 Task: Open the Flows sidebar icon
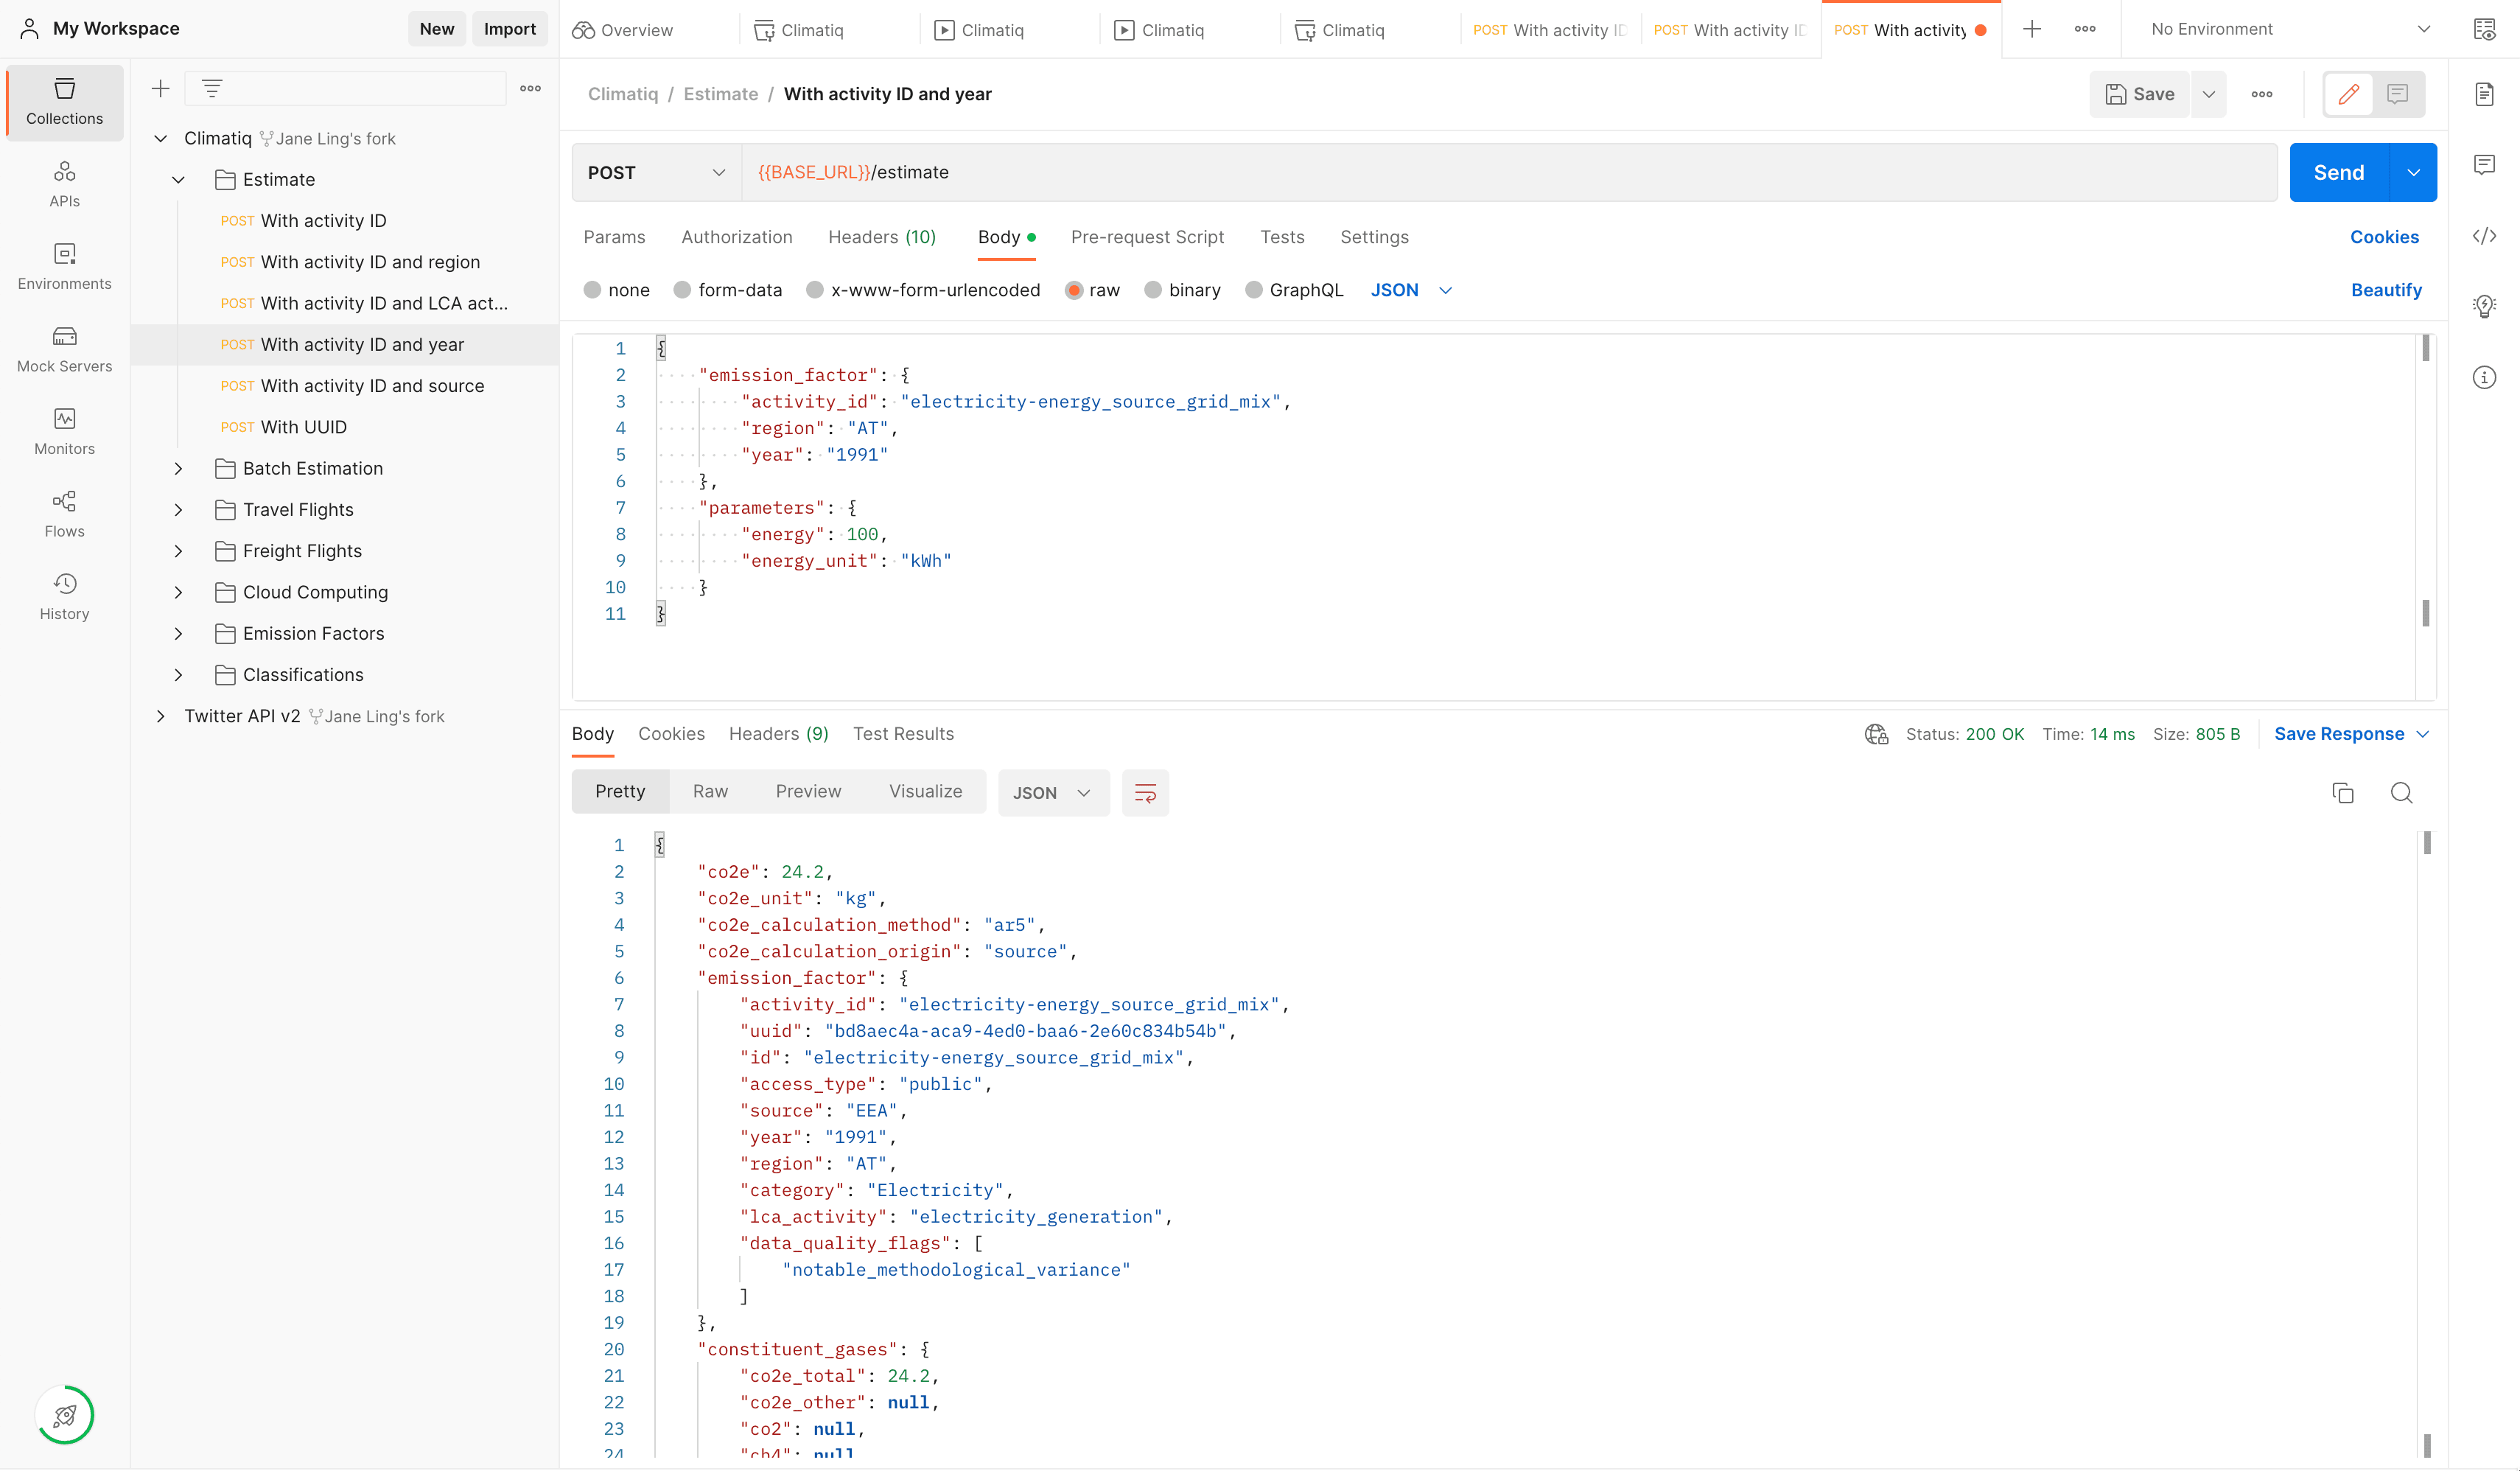pyautogui.click(x=64, y=514)
